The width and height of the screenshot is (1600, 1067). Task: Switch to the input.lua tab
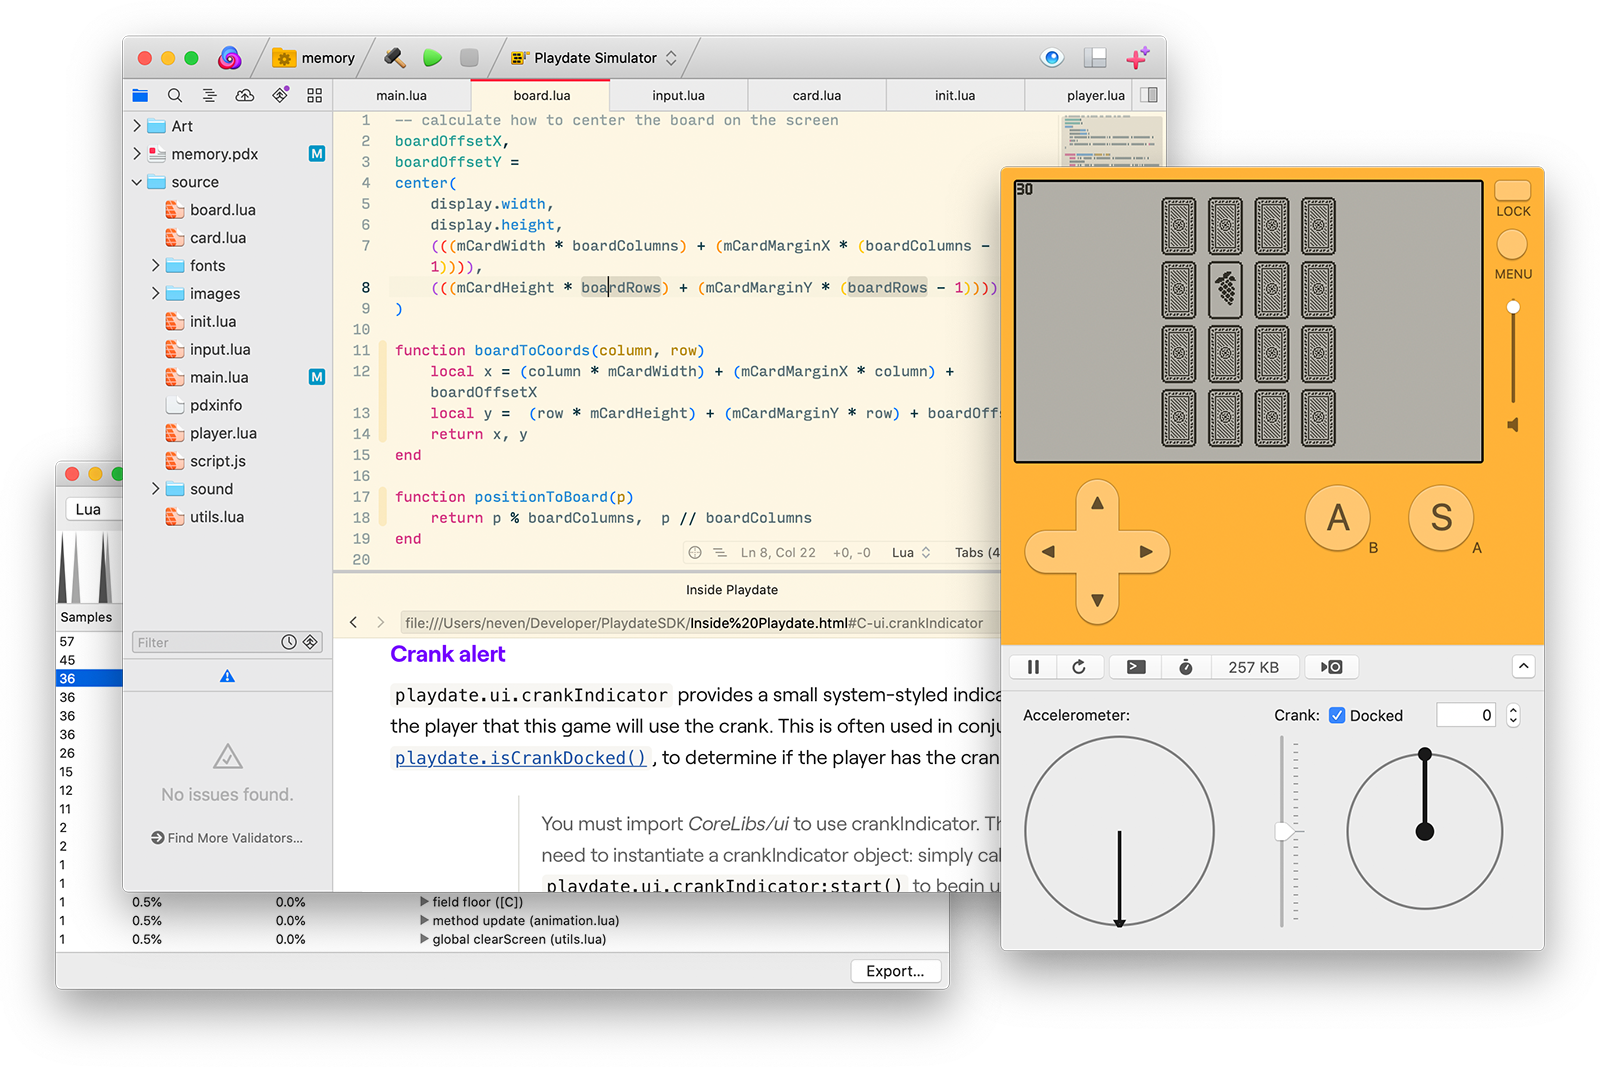(x=678, y=95)
